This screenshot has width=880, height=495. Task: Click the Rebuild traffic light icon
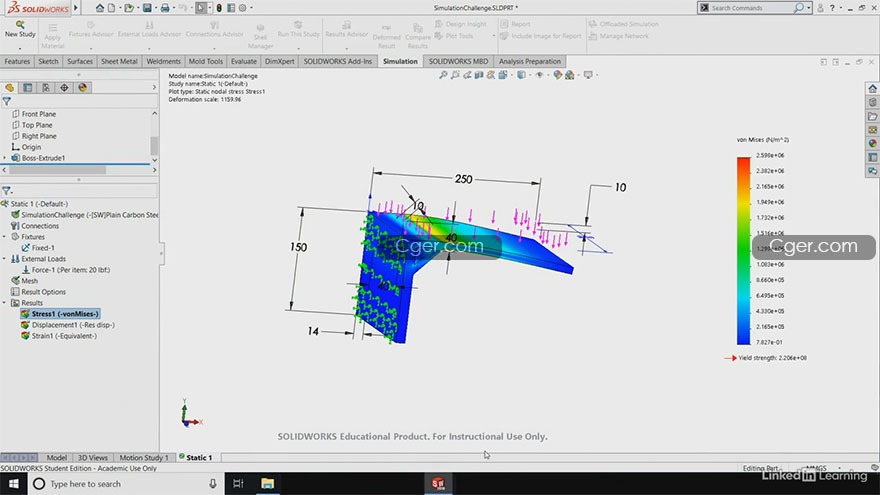[x=219, y=8]
